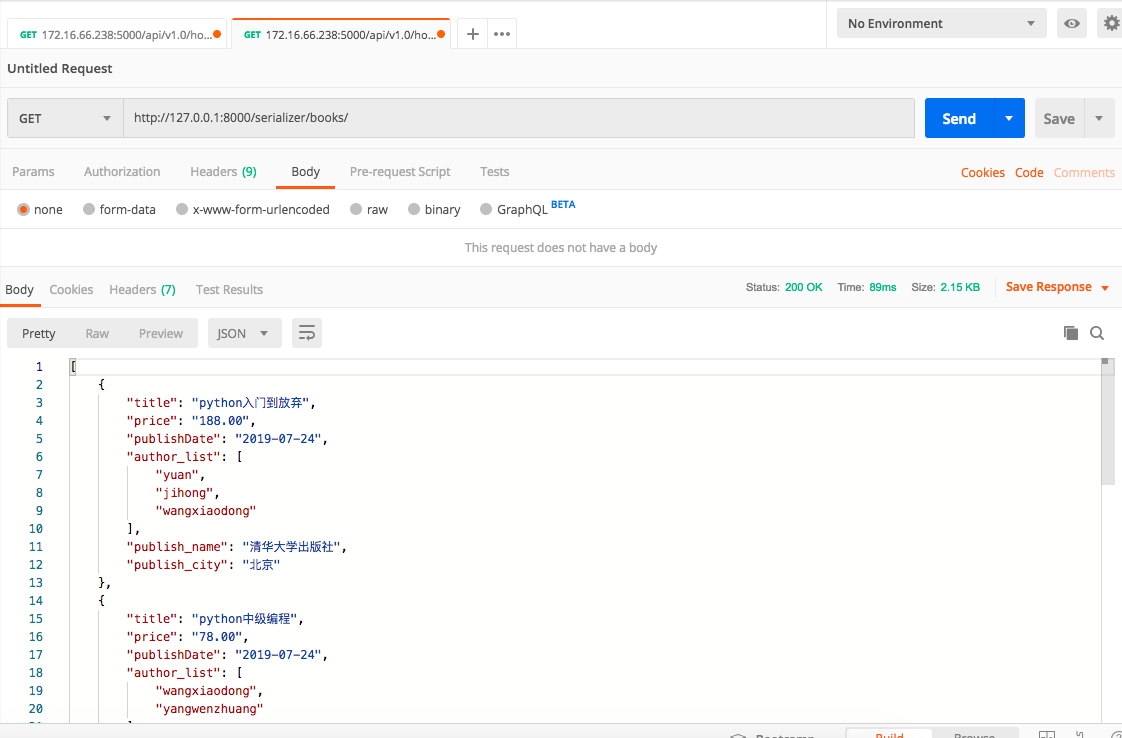The height and width of the screenshot is (738, 1122).
Task: Switch to Raw response view
Action: coord(97,333)
